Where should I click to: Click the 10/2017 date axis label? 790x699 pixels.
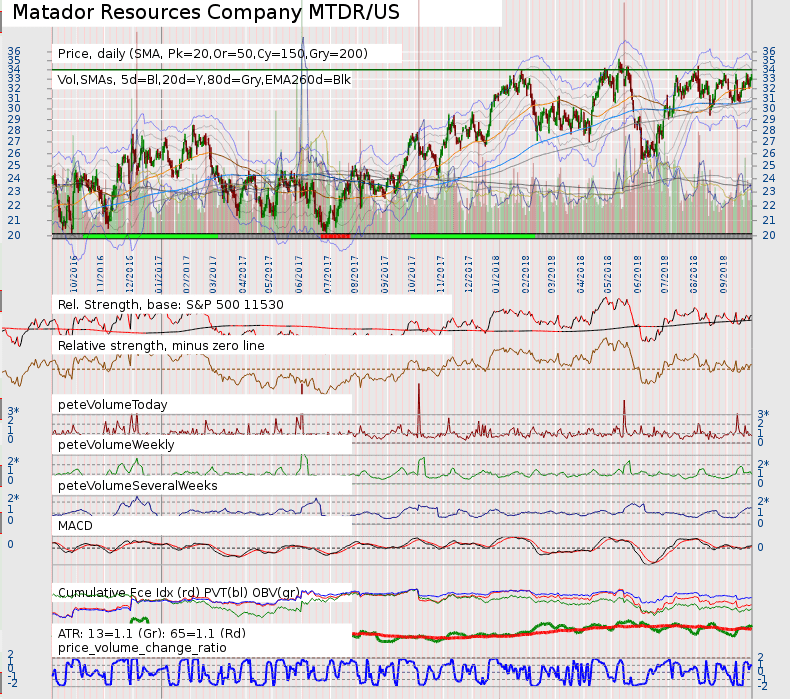click(x=412, y=274)
